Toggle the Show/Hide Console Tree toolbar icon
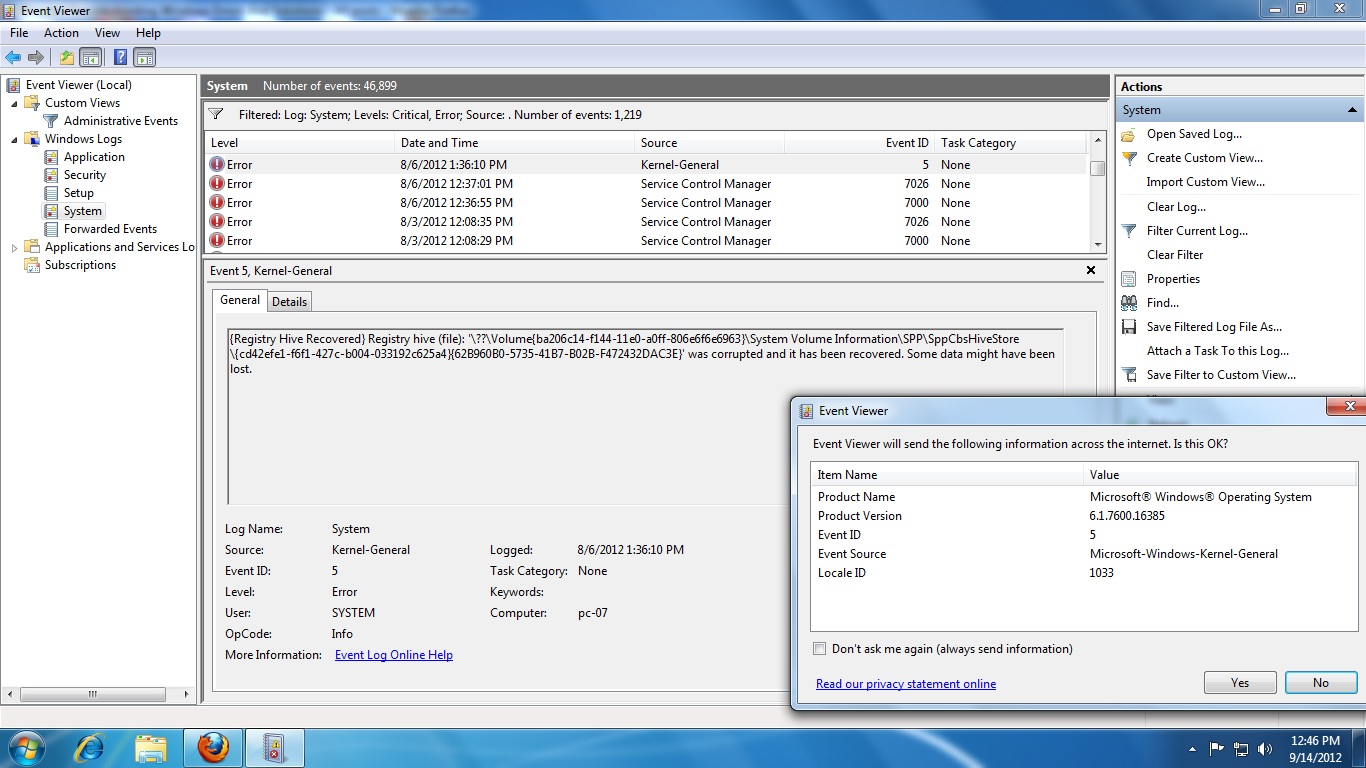The image size is (1366, 768). tap(91, 58)
